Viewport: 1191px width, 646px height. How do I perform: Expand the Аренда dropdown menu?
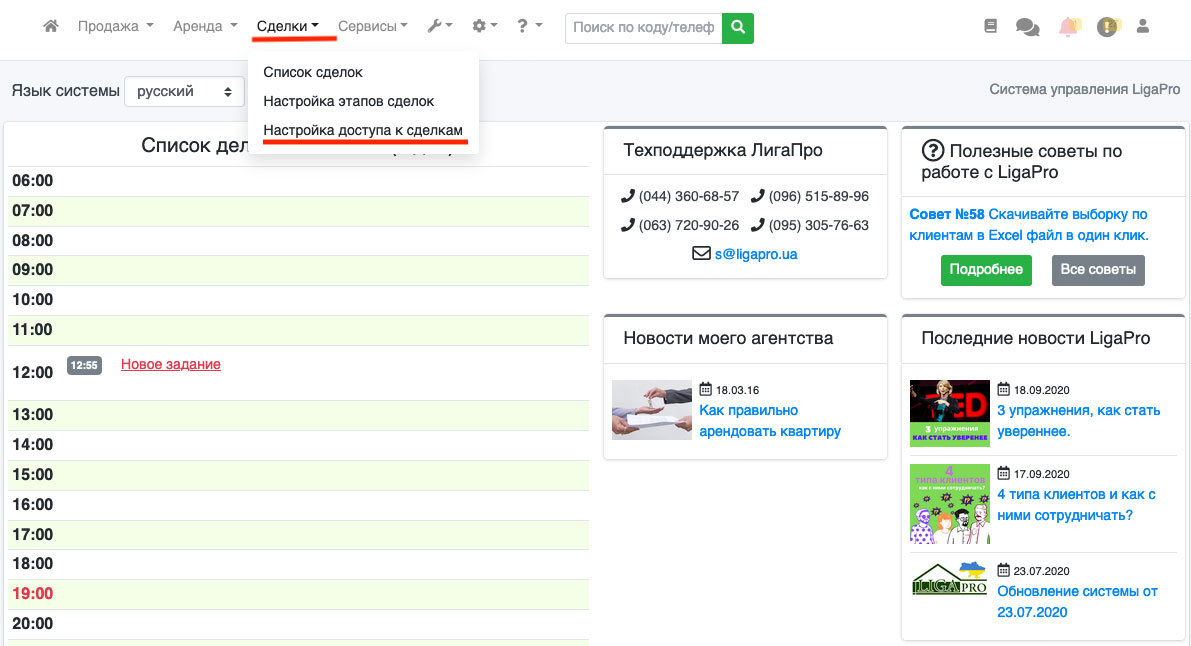(x=205, y=27)
